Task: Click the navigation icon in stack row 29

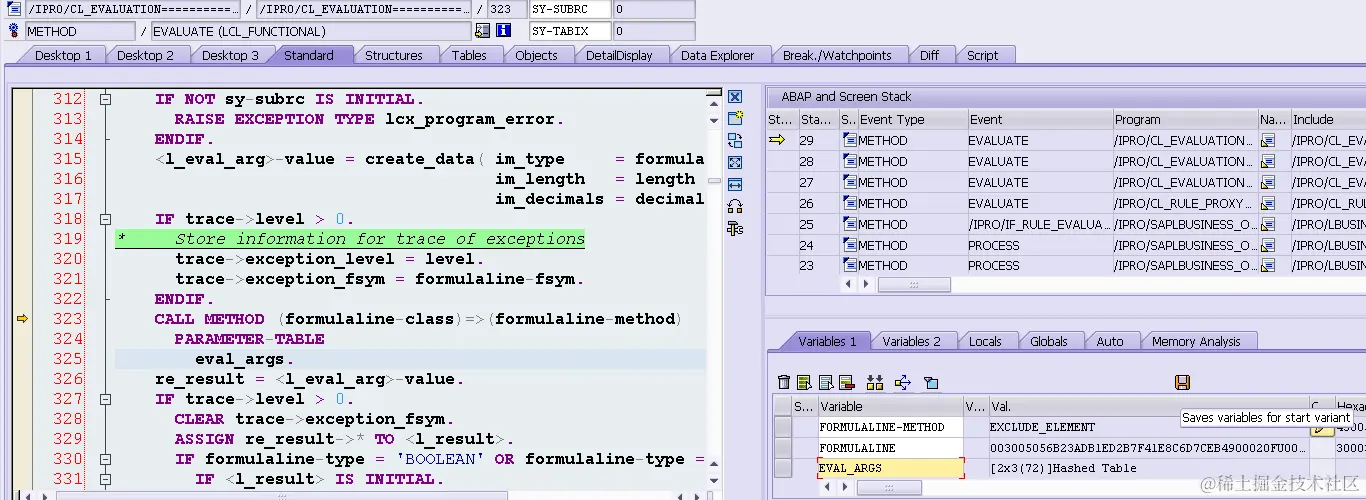Action: 1268,141
